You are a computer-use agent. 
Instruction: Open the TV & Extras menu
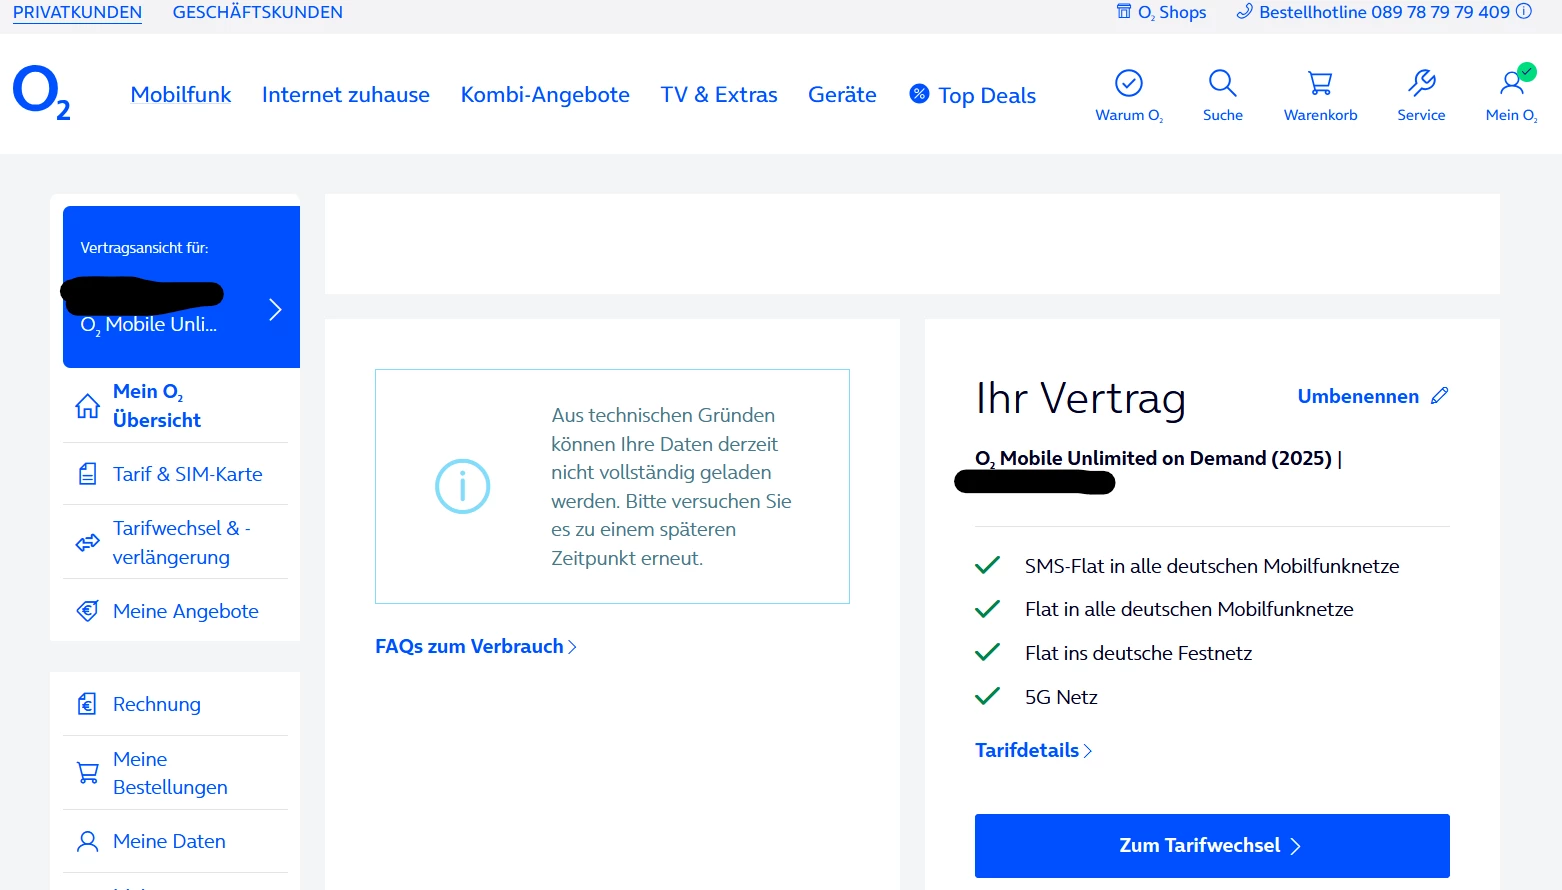click(719, 94)
